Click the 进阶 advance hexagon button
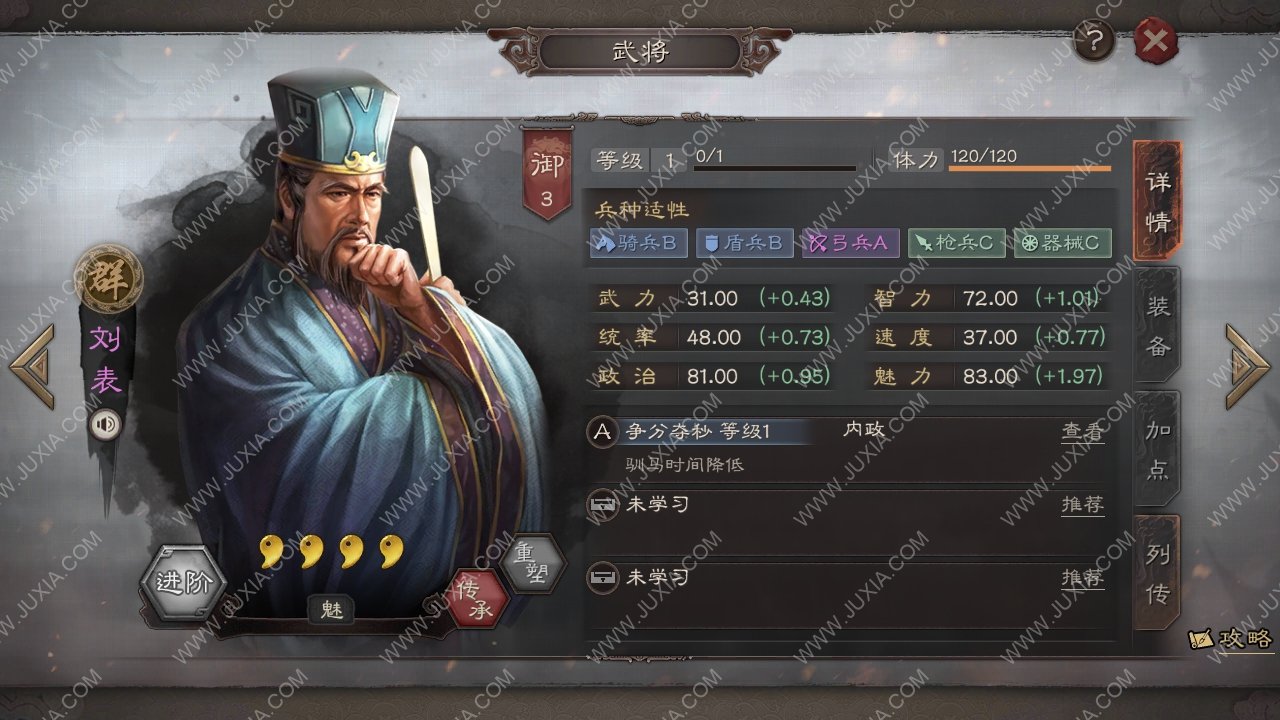This screenshot has width=1280, height=720. click(x=183, y=583)
